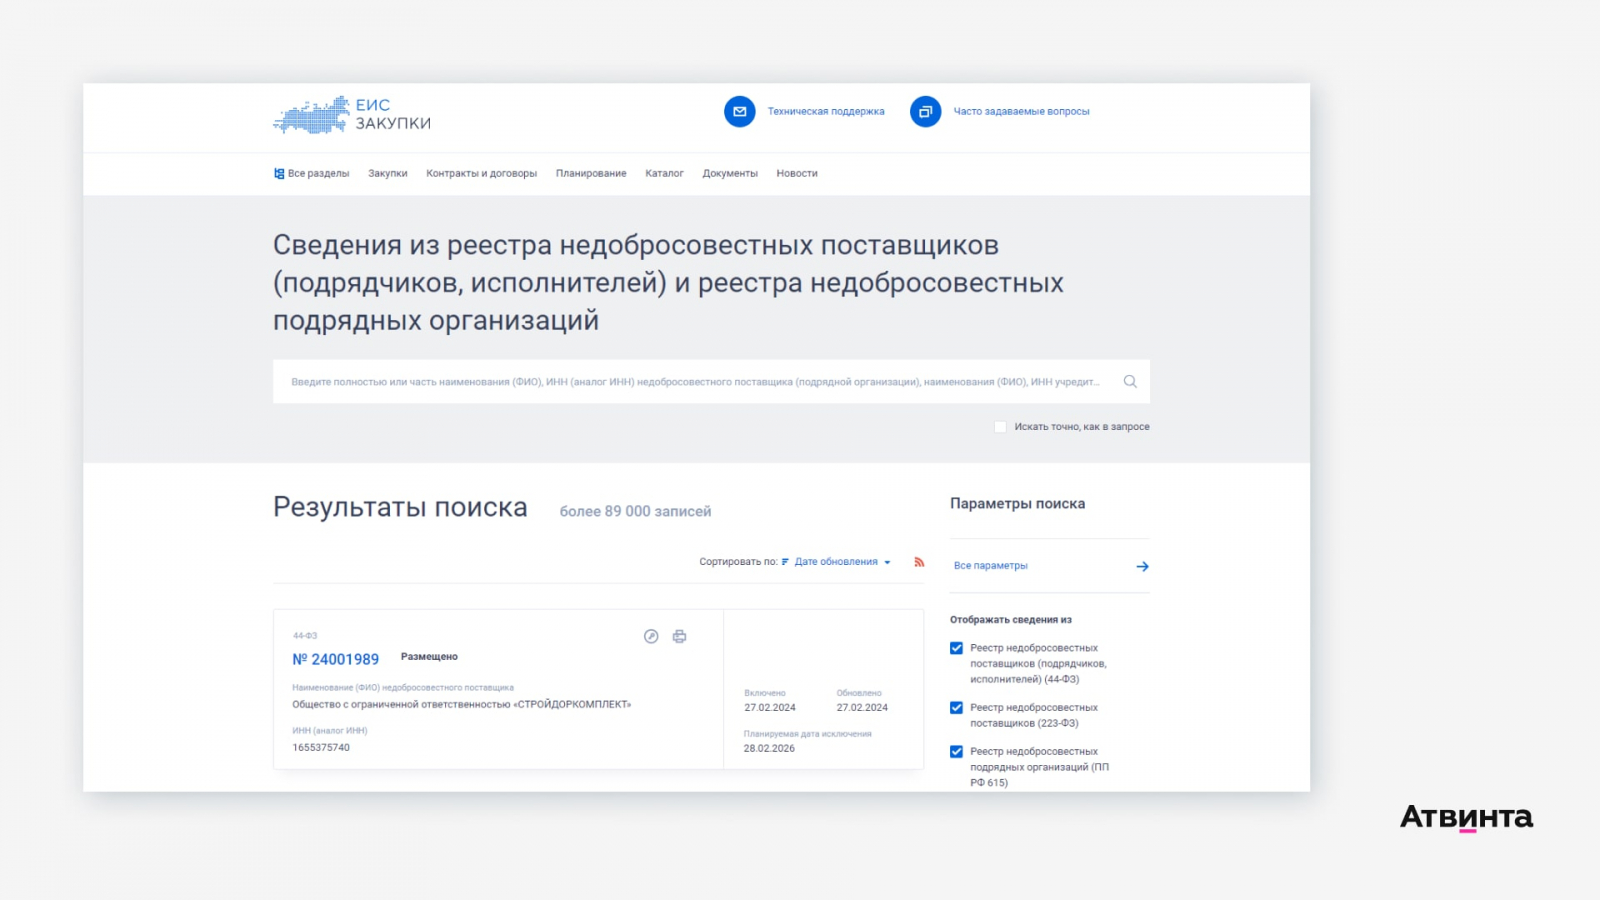Click the Включено date 27.02.2024
Viewport: 1600px width, 900px height.
tap(770, 707)
